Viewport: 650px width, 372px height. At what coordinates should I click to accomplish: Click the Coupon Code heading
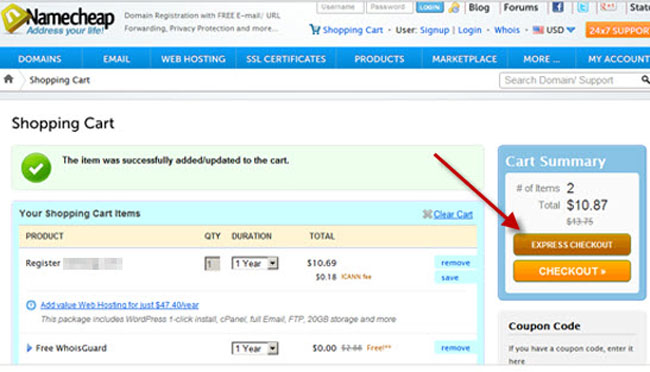coord(544,326)
